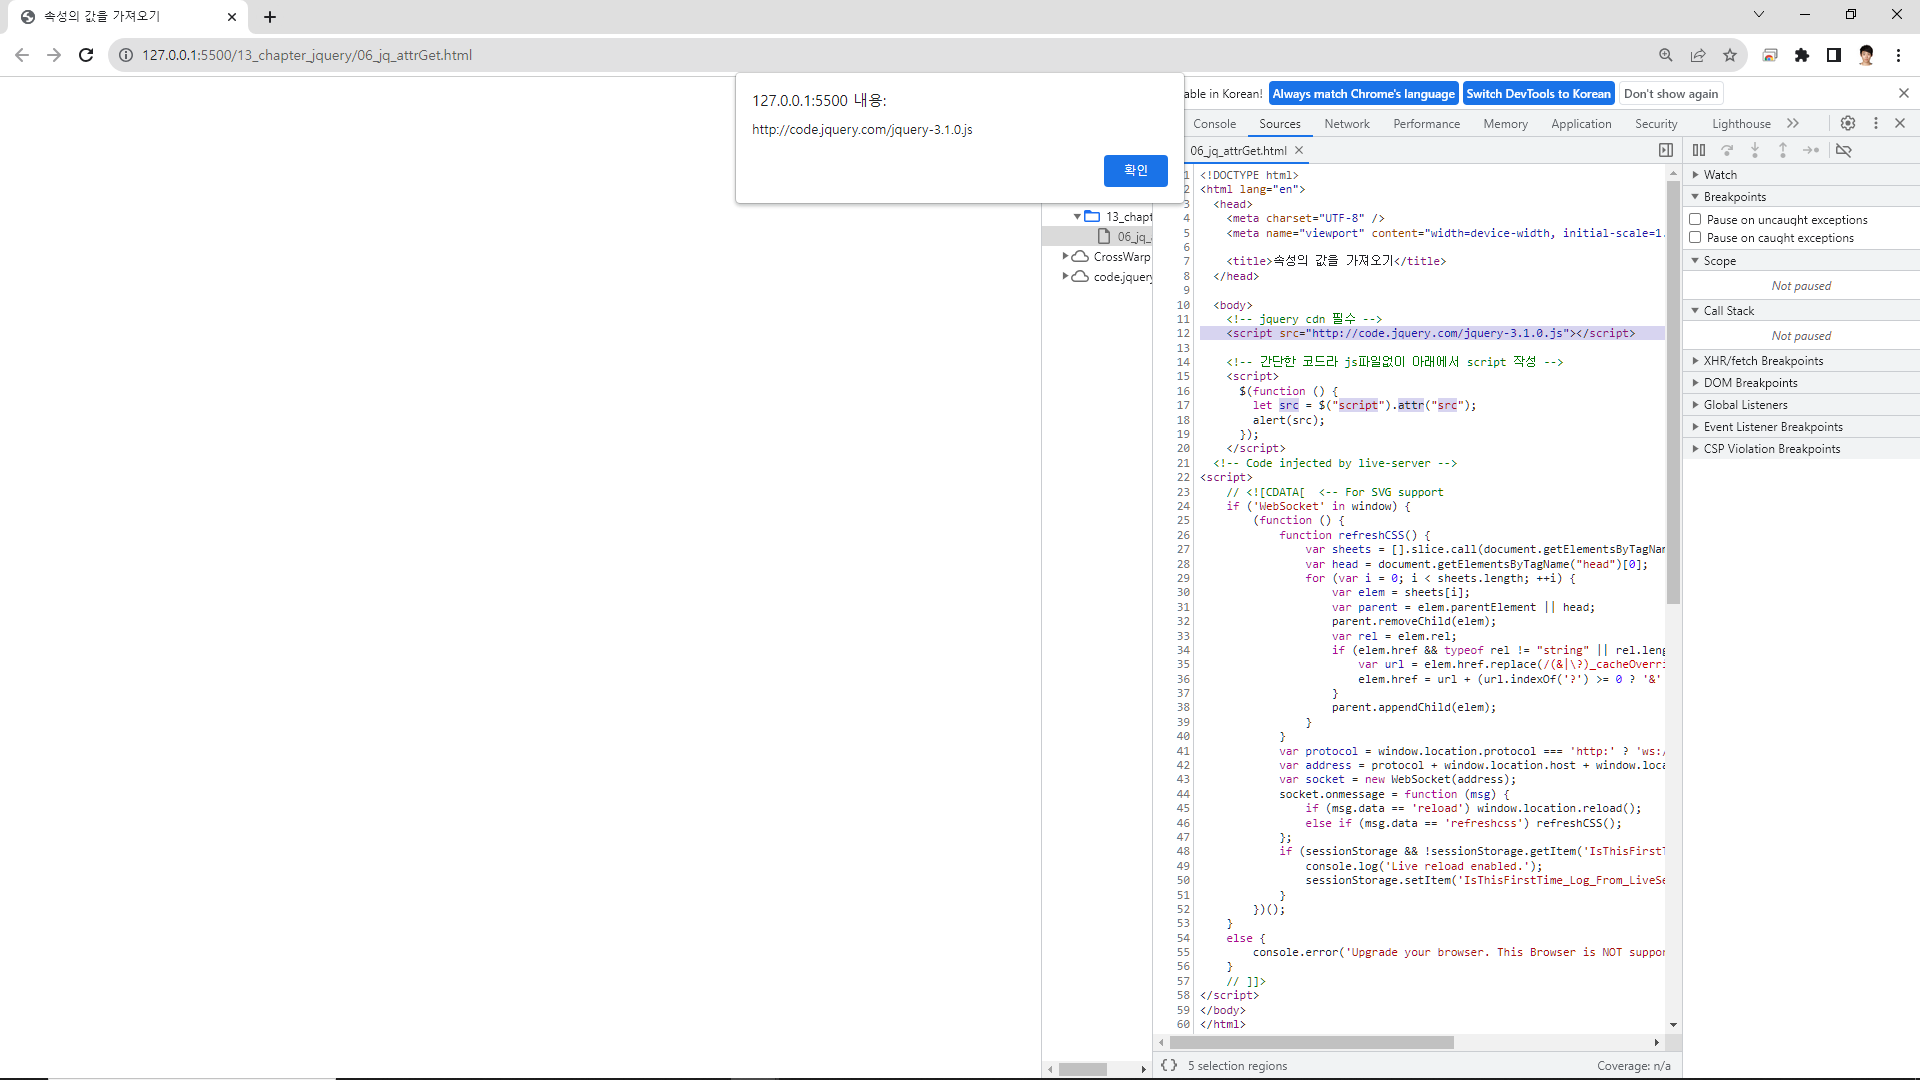Switch to the Console tab

(x=1214, y=124)
